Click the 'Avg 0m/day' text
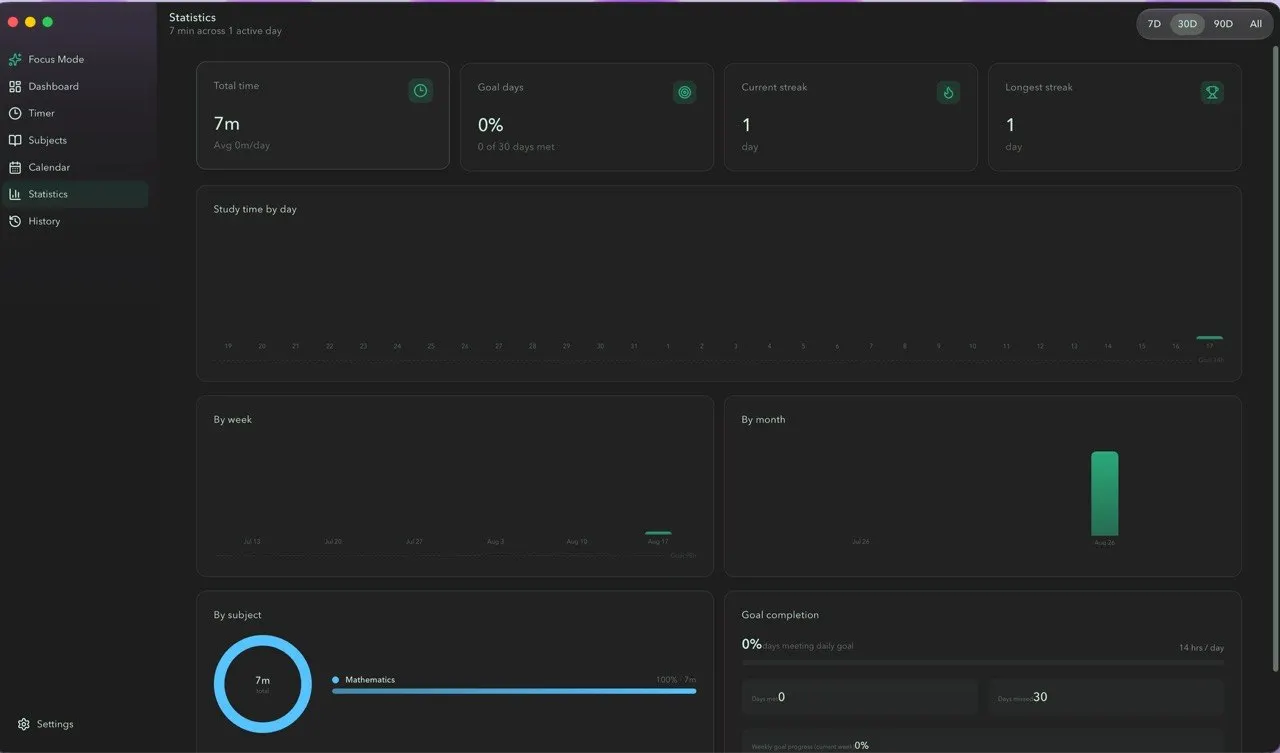The image size is (1280, 753). pyautogui.click(x=241, y=145)
